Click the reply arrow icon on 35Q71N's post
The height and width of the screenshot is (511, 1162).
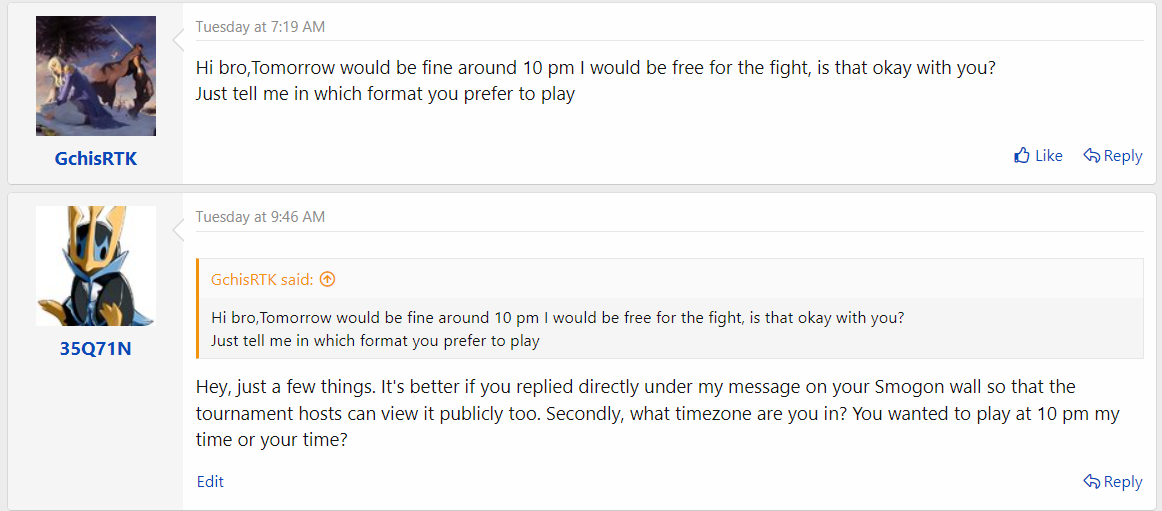coord(1092,481)
